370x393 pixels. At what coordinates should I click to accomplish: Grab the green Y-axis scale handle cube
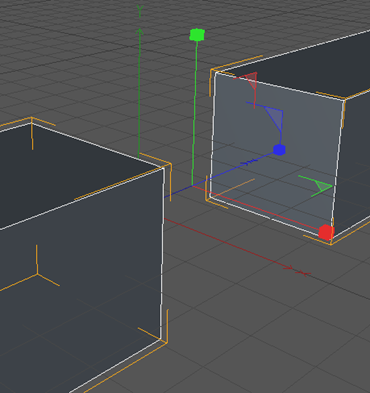point(197,35)
